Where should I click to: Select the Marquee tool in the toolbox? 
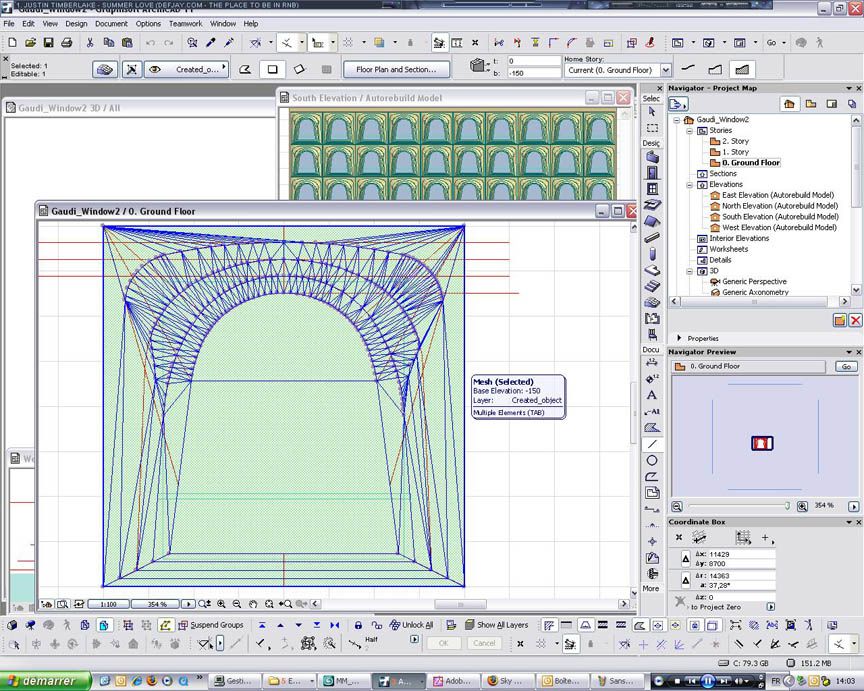click(652, 128)
